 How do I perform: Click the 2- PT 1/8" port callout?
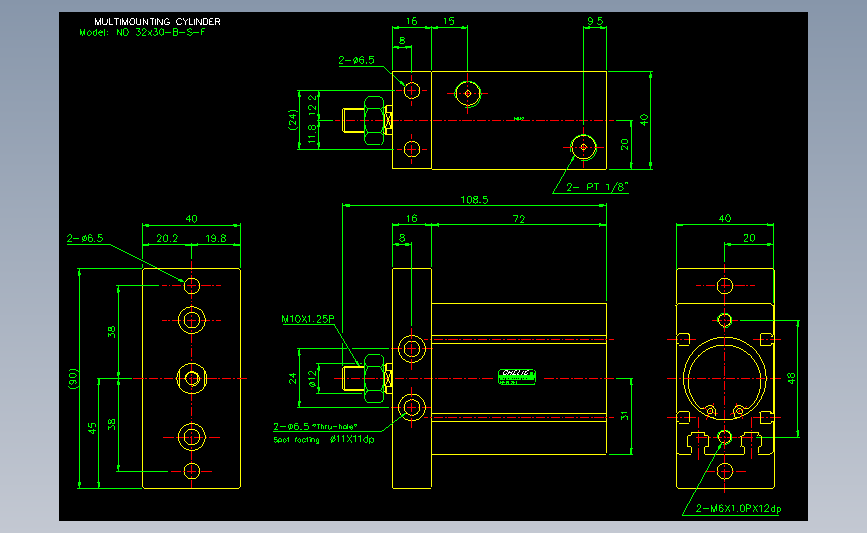point(598,187)
